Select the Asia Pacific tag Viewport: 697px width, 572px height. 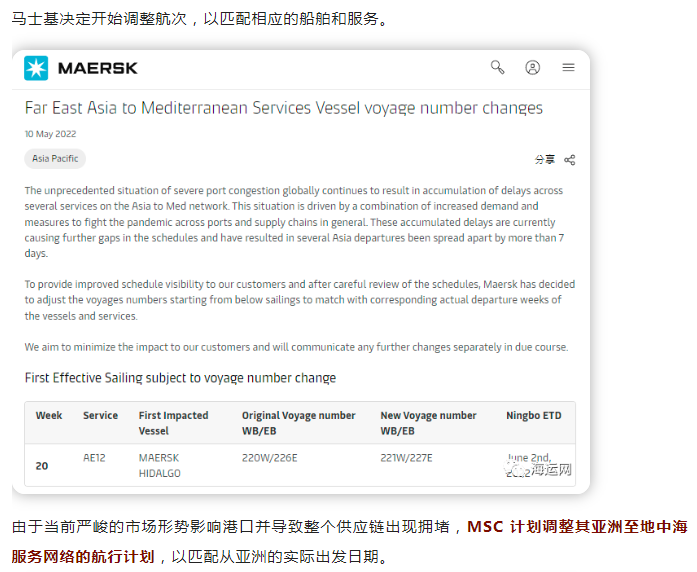(55, 159)
